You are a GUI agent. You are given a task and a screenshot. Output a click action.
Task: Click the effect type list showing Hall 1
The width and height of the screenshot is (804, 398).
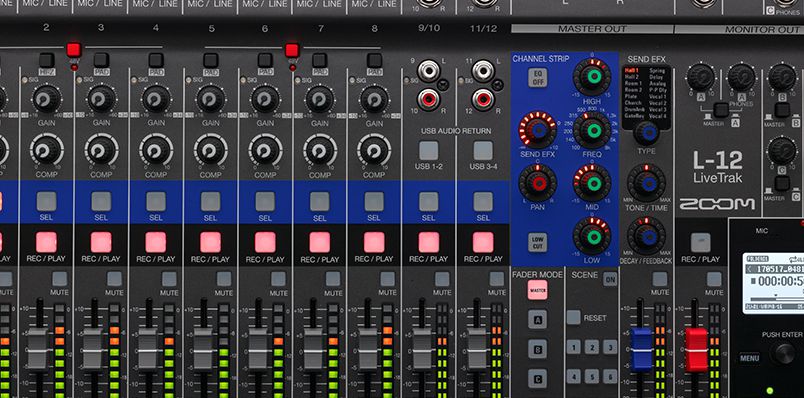(x=646, y=97)
